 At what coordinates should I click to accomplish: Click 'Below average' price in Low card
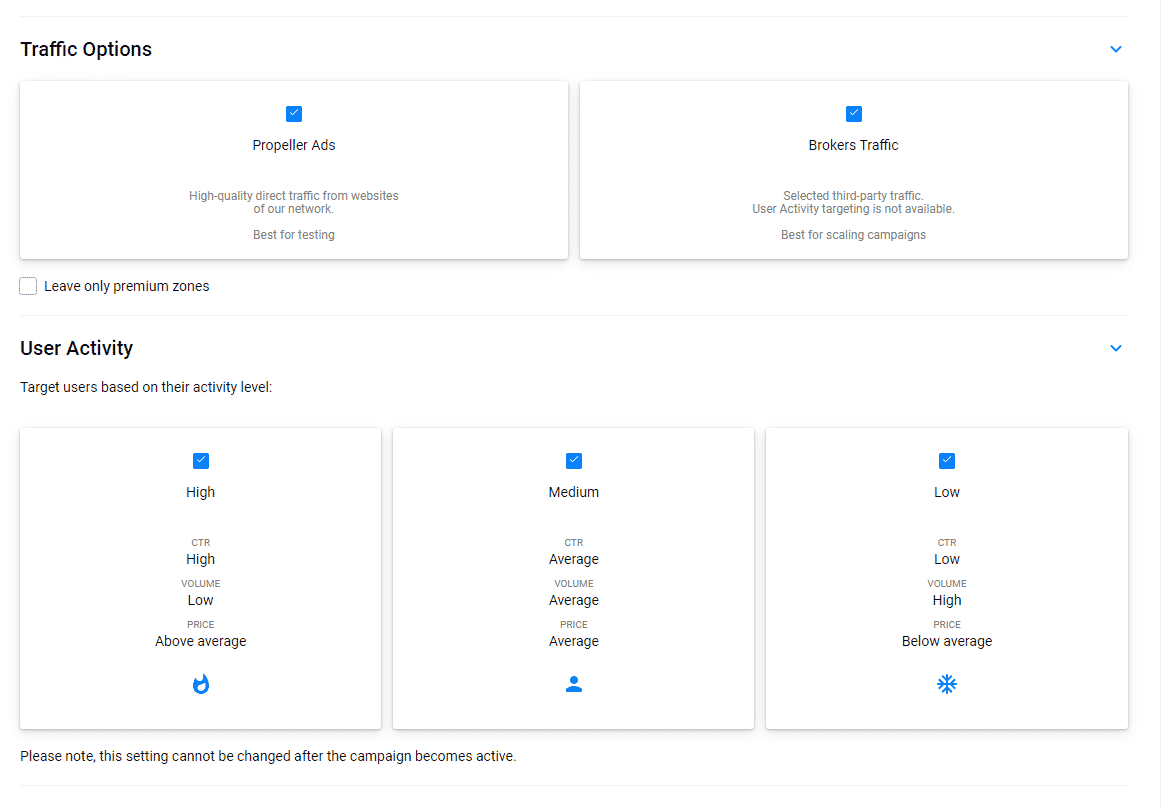click(947, 641)
